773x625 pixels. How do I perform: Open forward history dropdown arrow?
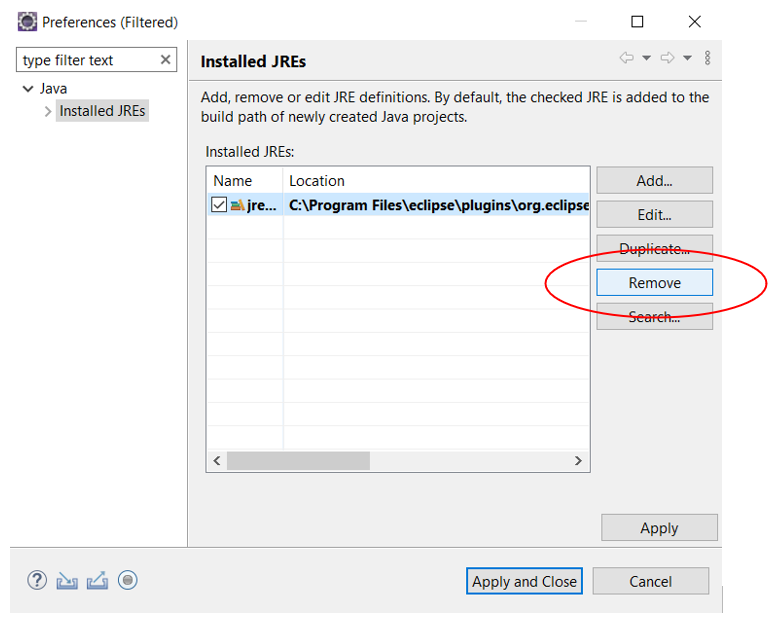(687, 58)
